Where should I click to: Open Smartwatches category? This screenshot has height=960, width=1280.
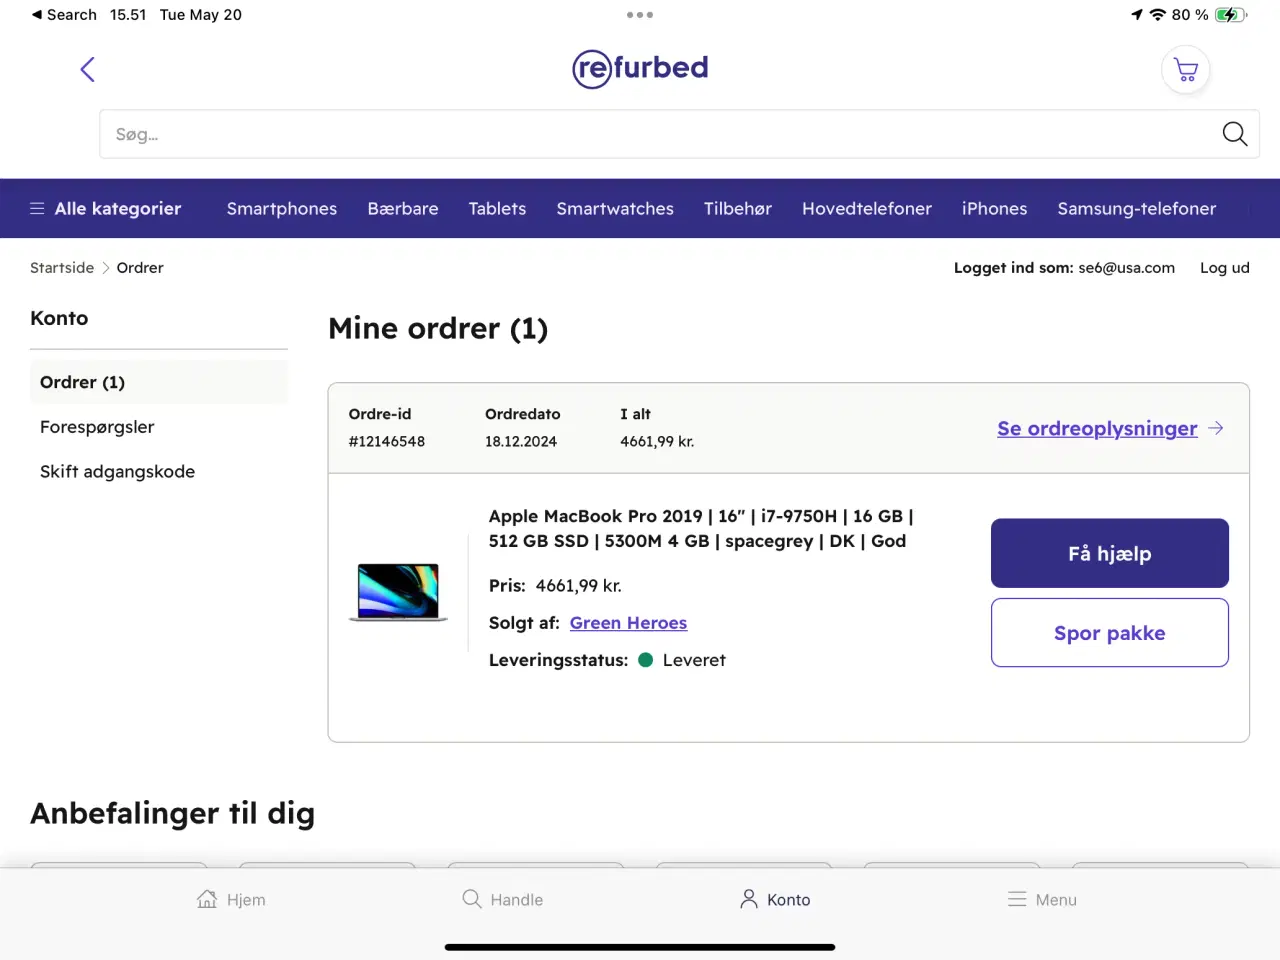click(x=615, y=208)
